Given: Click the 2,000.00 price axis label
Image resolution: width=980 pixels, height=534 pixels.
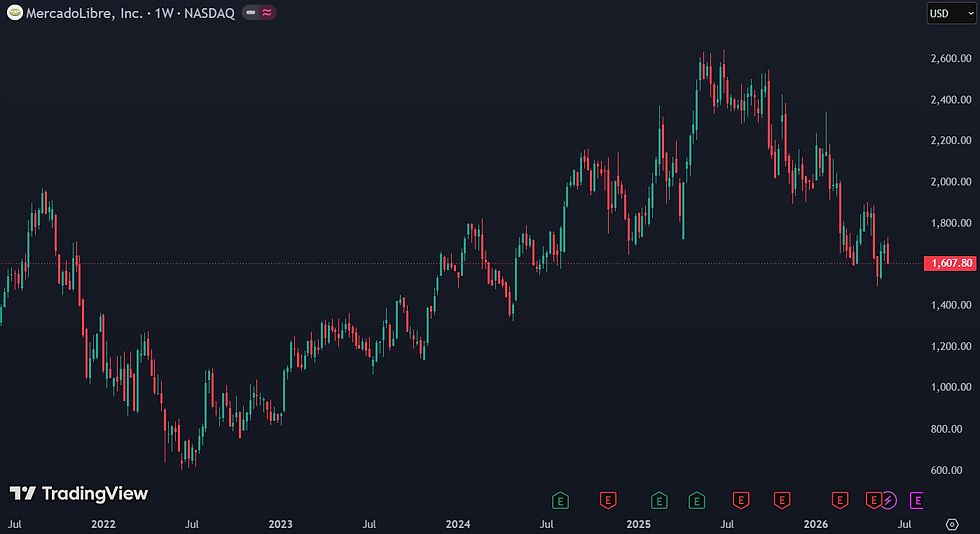Looking at the screenshot, I should click(x=951, y=181).
